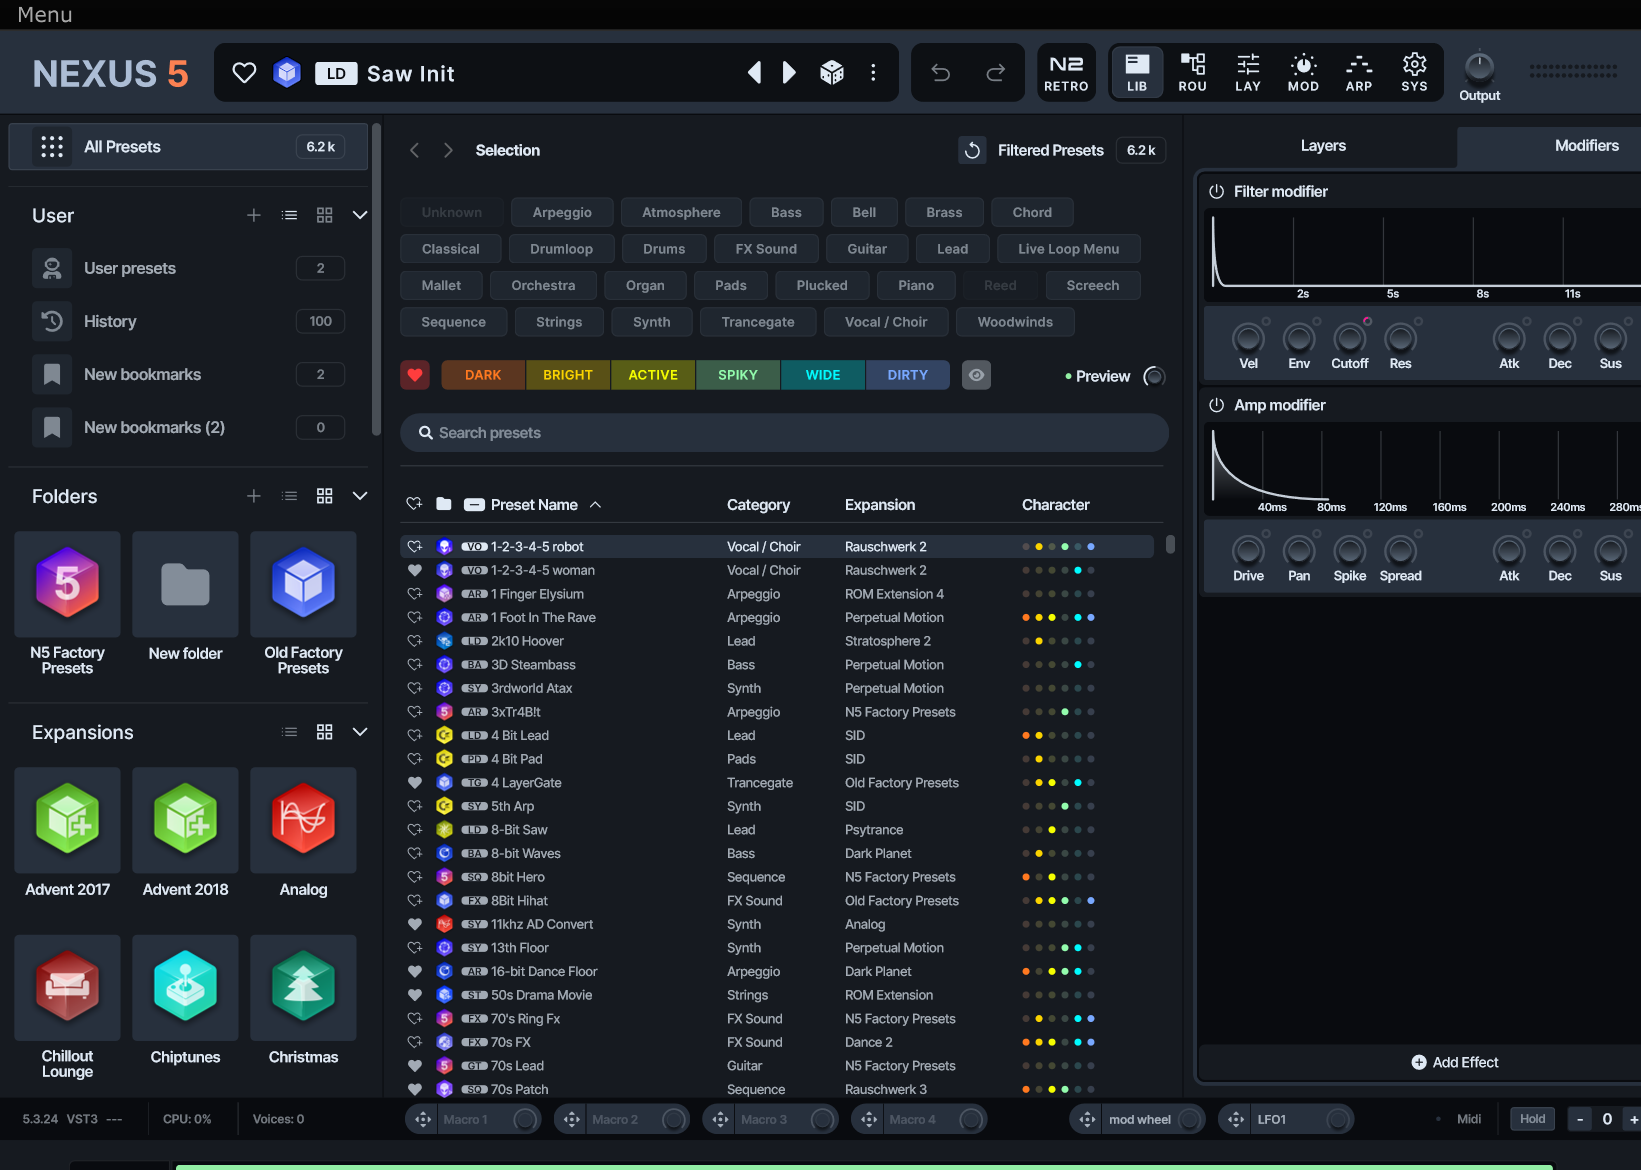Open the MOD modulation view
Viewport: 1641px width, 1170px height.
coord(1303,73)
